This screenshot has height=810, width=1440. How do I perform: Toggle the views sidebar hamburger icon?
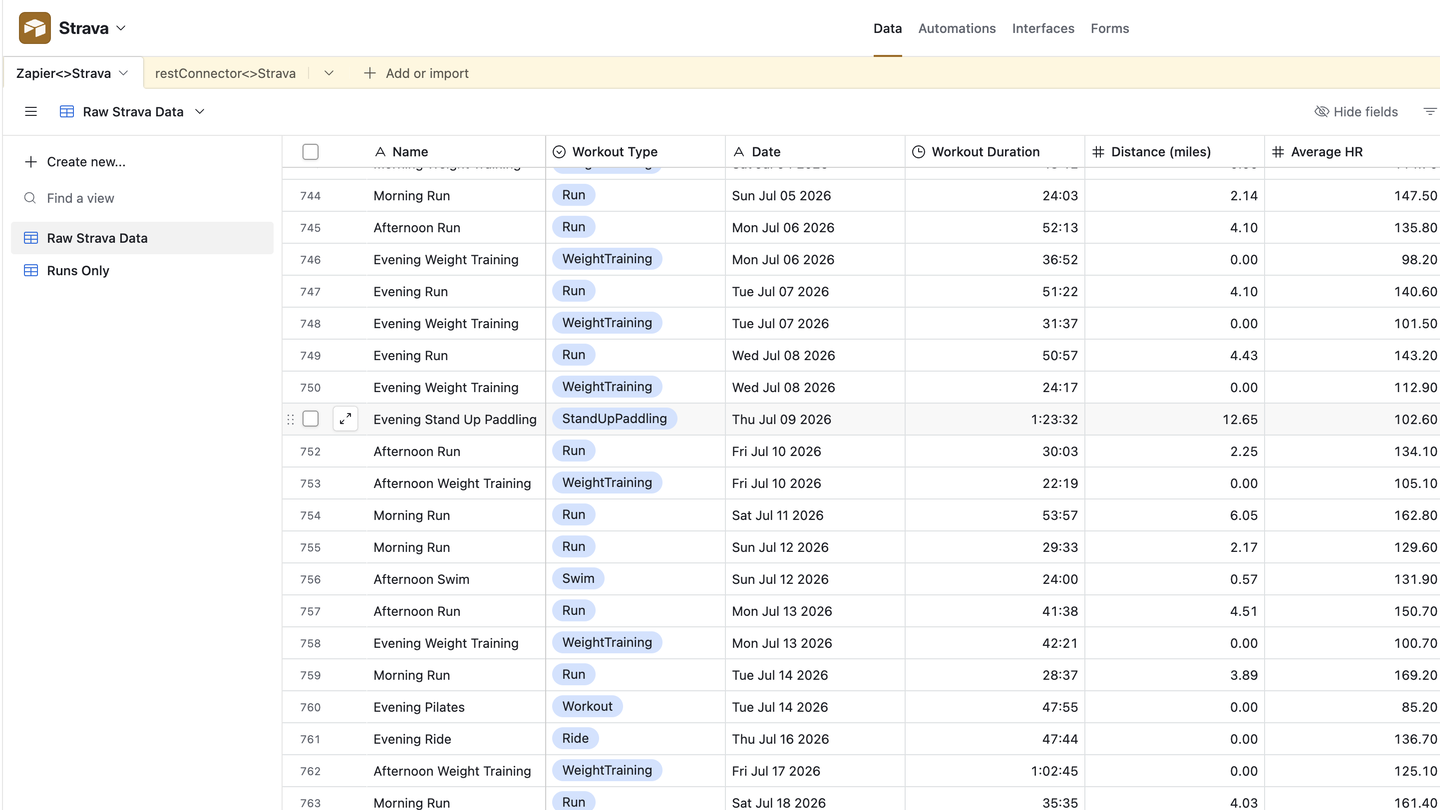click(x=31, y=112)
